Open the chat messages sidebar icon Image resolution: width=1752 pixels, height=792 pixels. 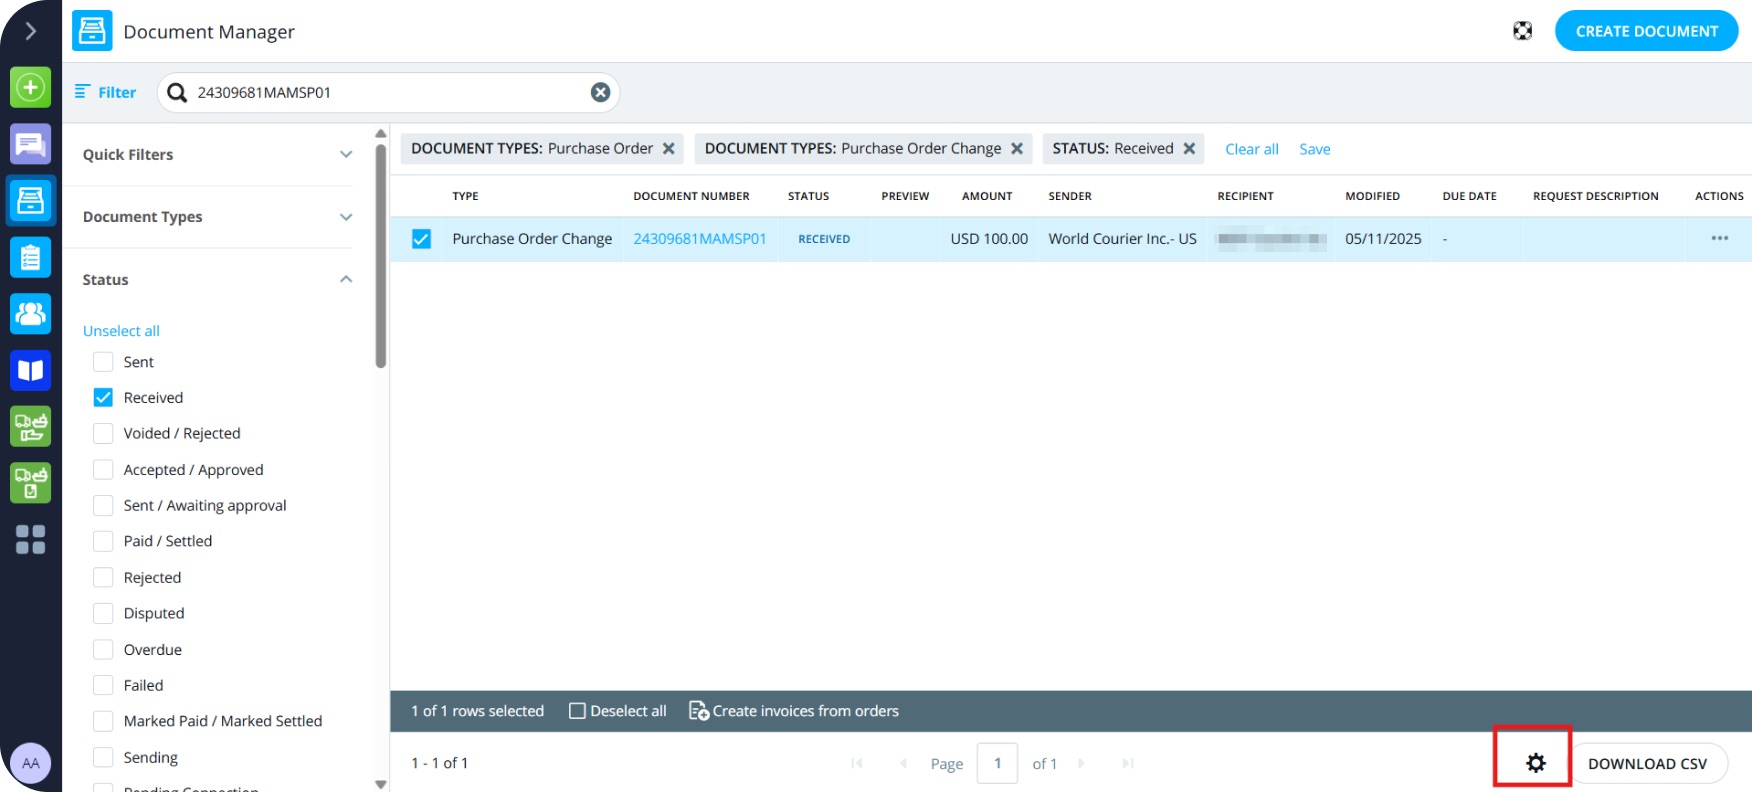[x=30, y=145]
